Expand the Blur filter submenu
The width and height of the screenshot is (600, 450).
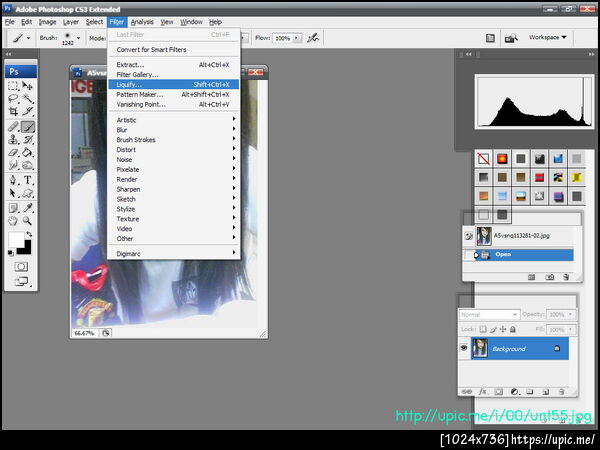(x=174, y=130)
